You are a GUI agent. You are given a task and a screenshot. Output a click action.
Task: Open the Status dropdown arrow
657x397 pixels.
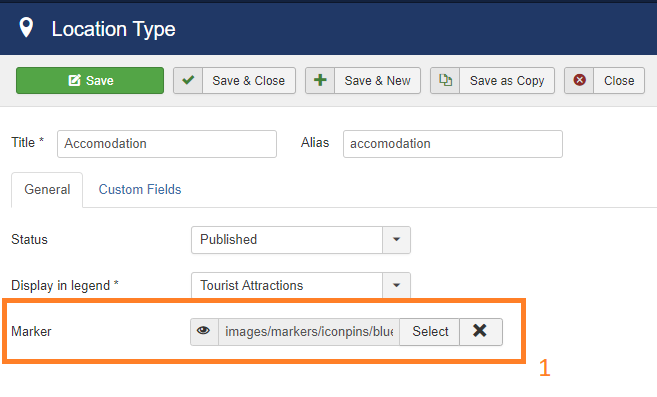[396, 240]
